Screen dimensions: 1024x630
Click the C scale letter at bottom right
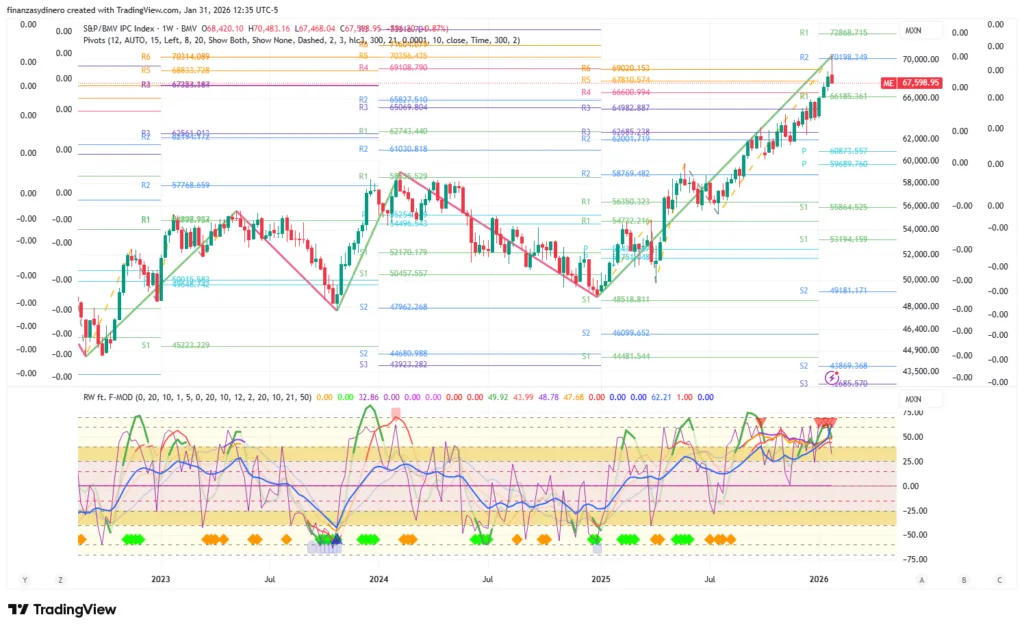coord(999,579)
